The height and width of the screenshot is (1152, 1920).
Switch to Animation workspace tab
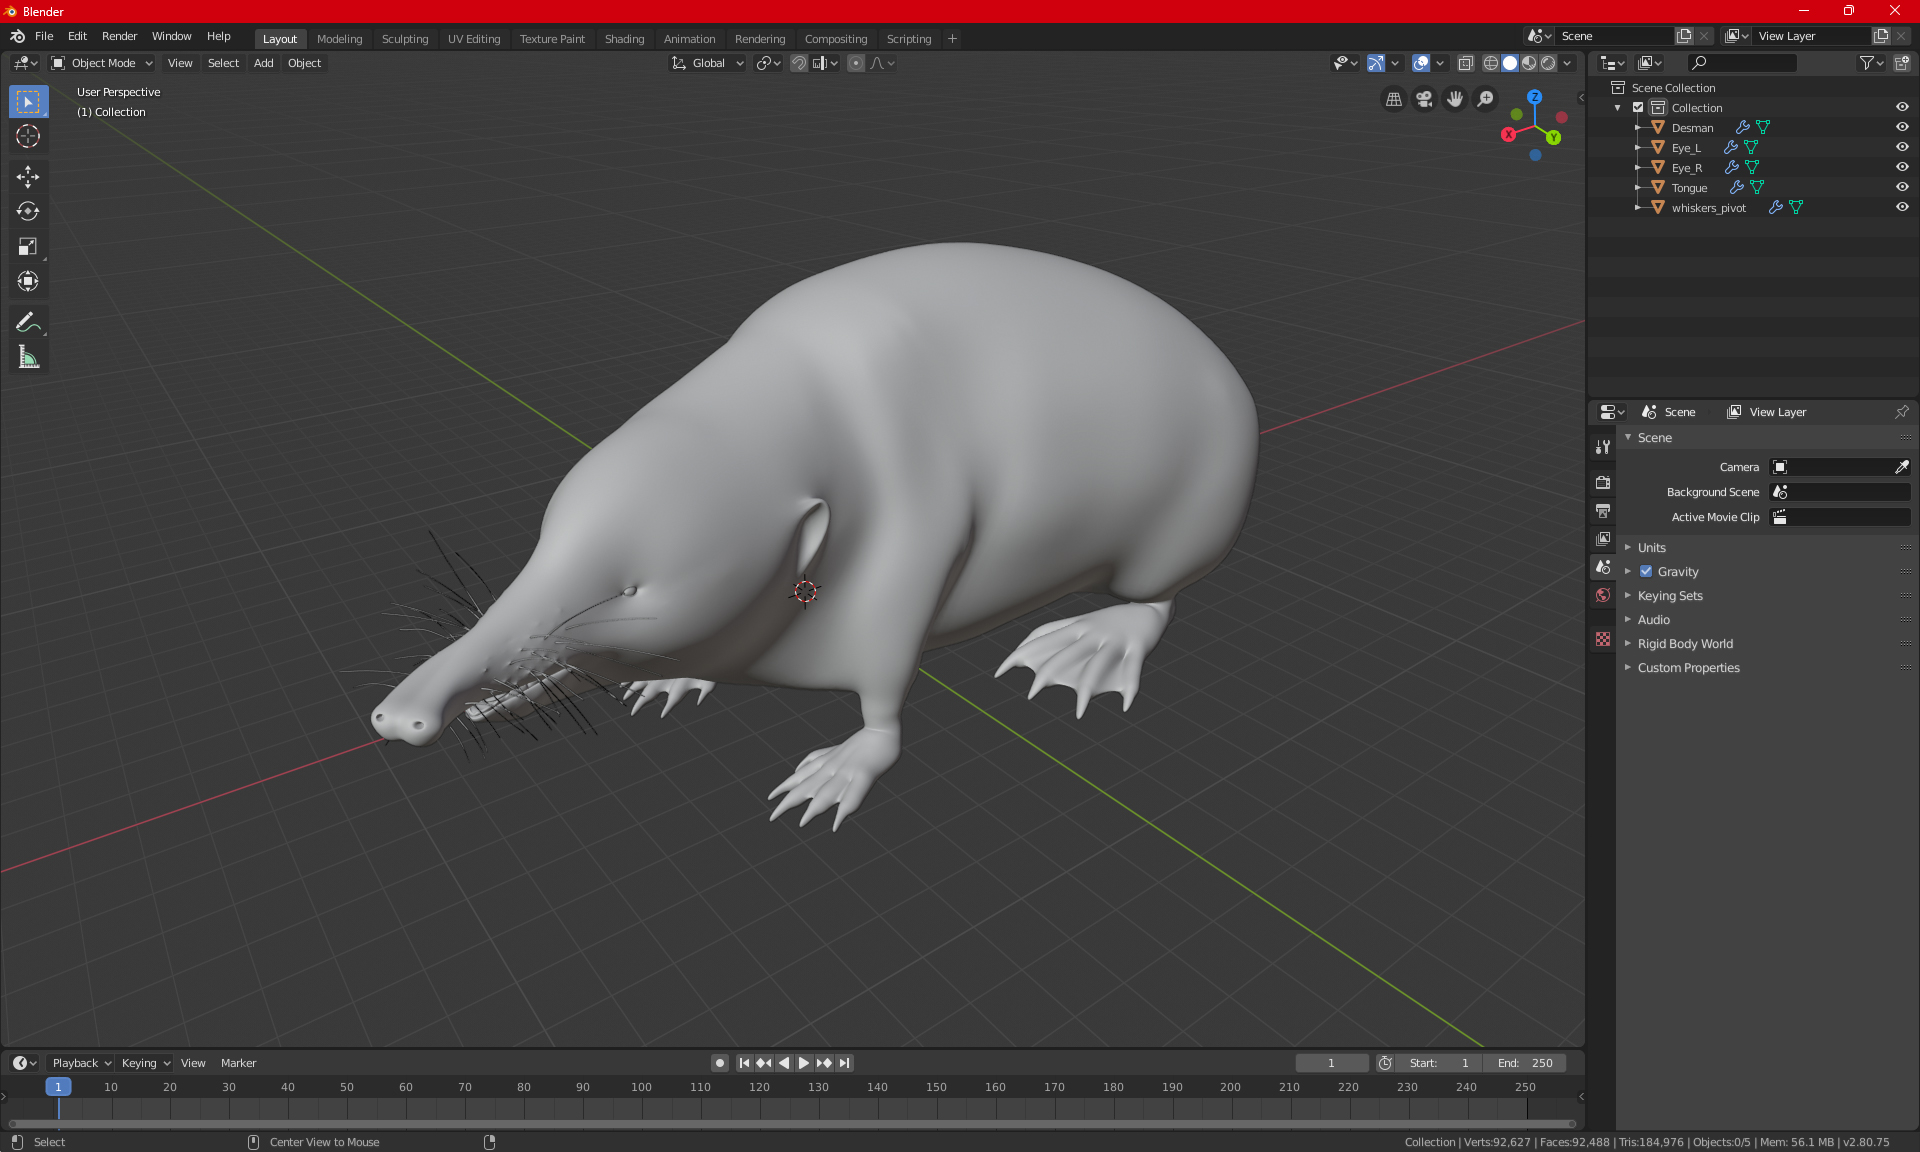coord(689,39)
